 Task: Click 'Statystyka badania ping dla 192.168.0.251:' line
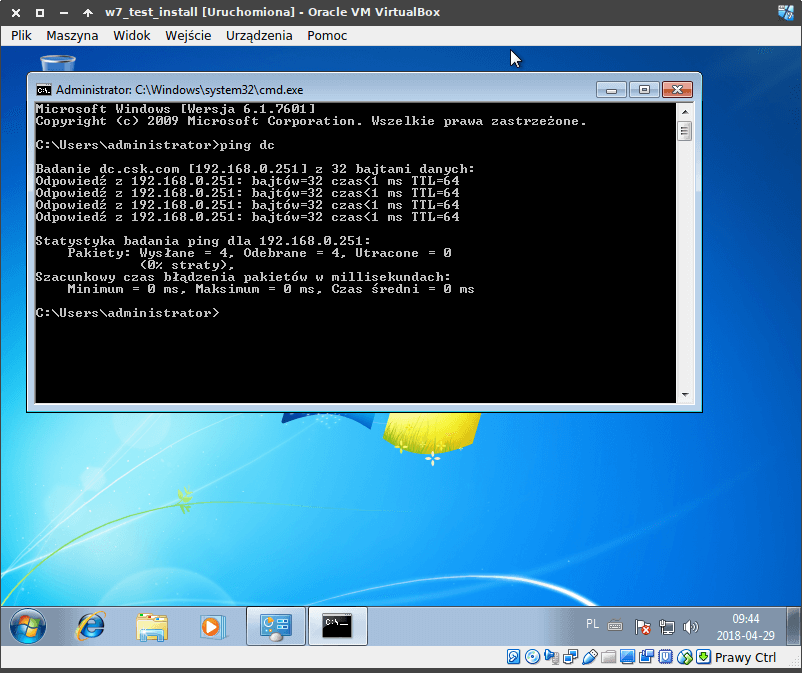click(x=203, y=241)
